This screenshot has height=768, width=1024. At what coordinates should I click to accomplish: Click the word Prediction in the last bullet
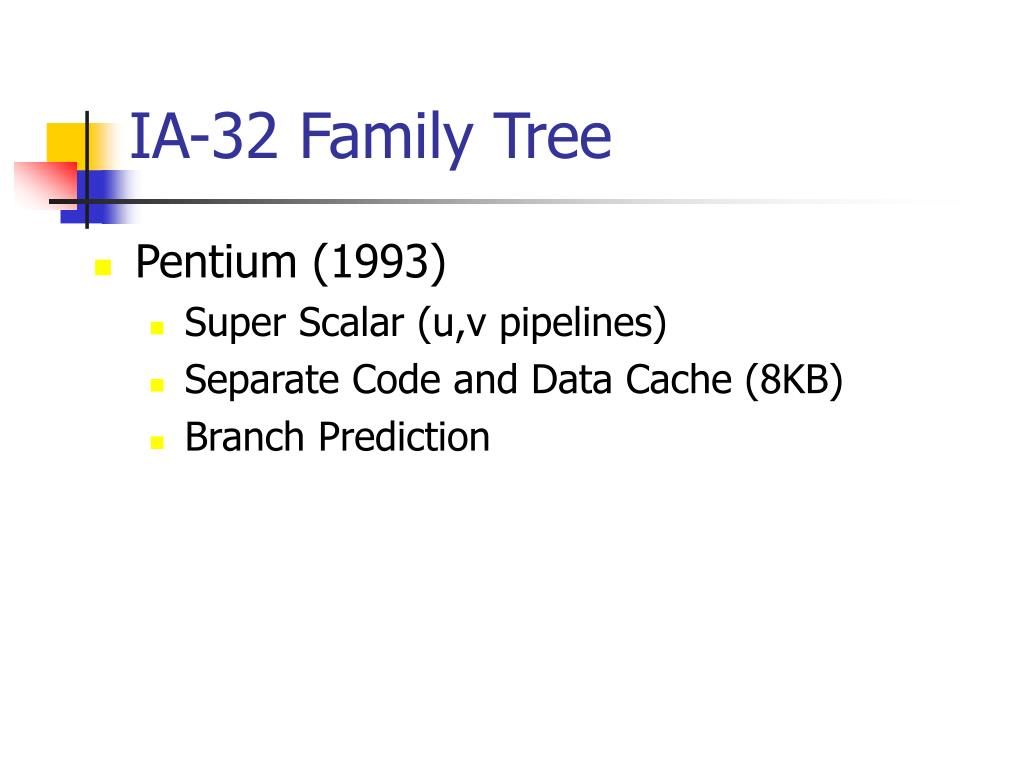pos(404,437)
